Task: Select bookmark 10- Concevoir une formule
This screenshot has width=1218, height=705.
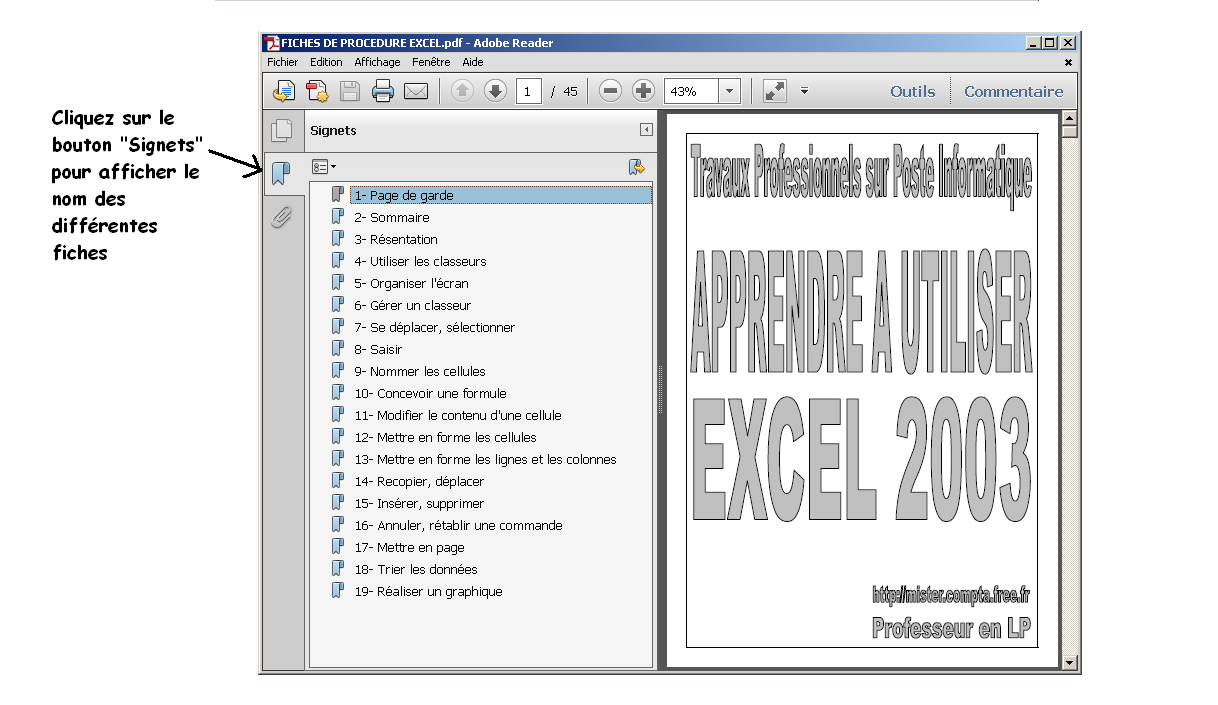Action: [x=430, y=393]
